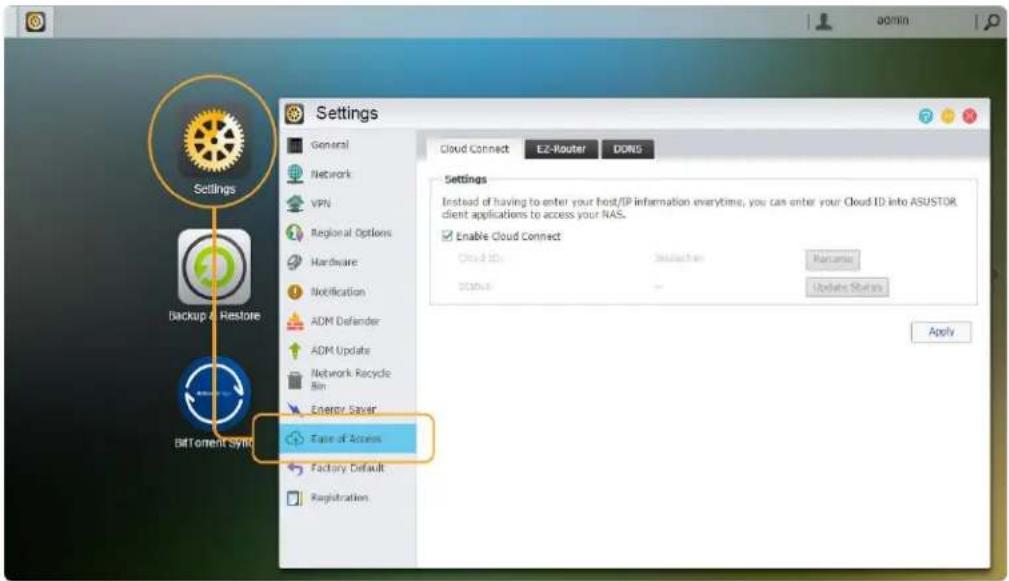Click the Update Status button
Screen dimensions: 1009x581
pos(847,287)
